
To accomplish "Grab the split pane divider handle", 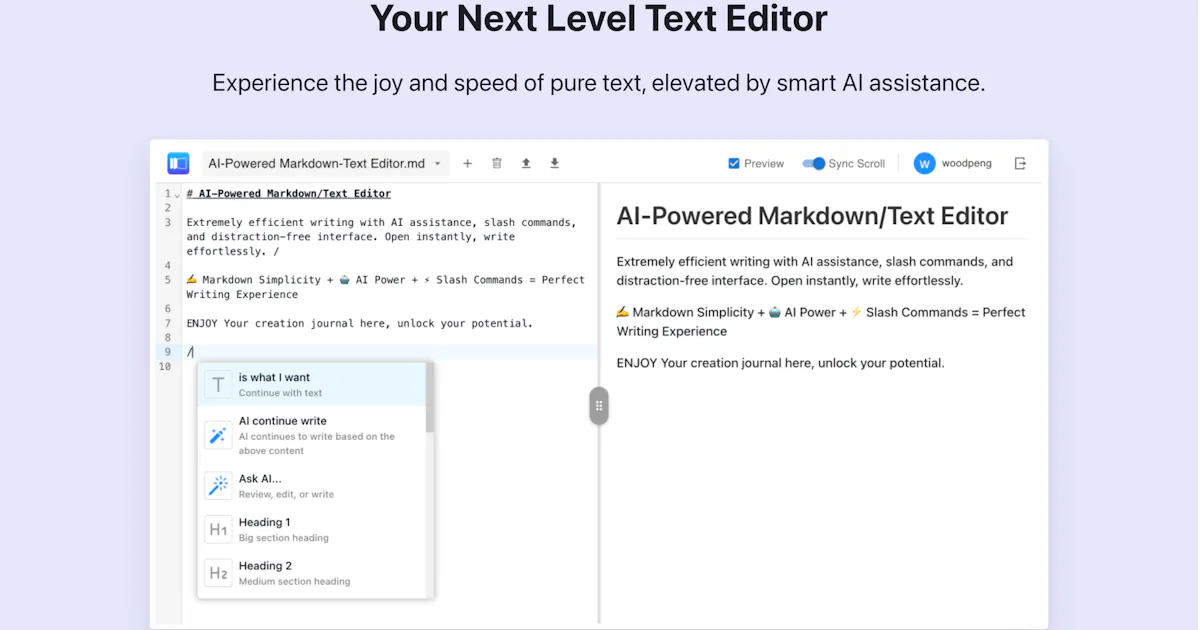I will (599, 405).
